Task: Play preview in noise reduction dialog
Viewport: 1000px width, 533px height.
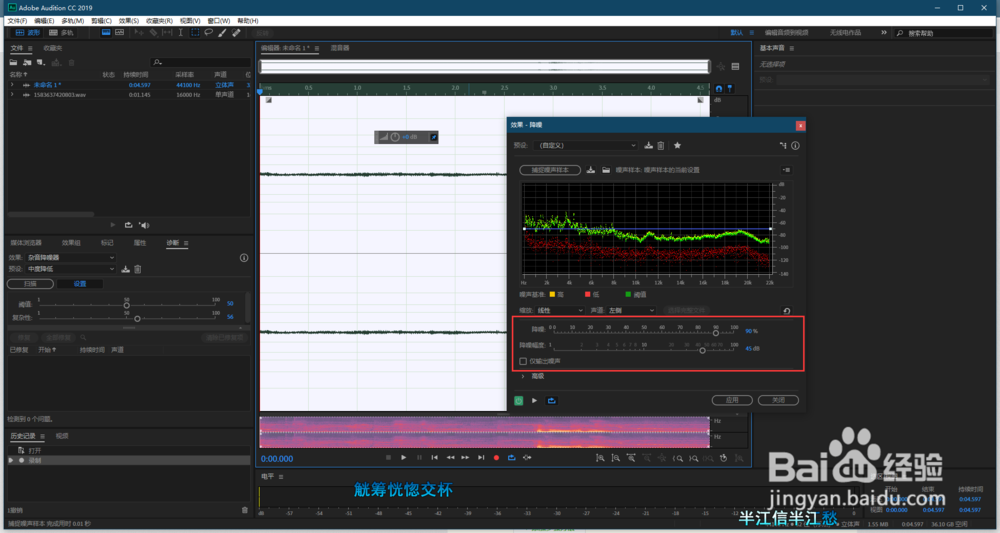Action: [534, 400]
